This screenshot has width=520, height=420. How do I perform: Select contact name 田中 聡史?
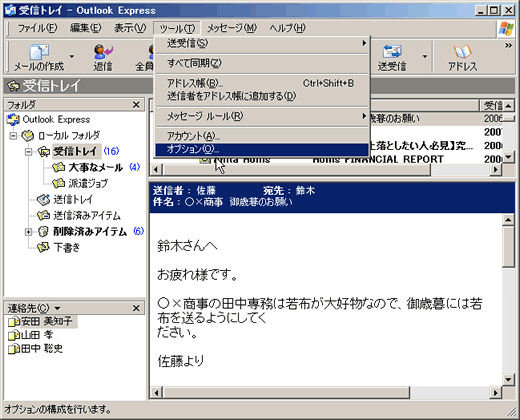click(x=42, y=349)
